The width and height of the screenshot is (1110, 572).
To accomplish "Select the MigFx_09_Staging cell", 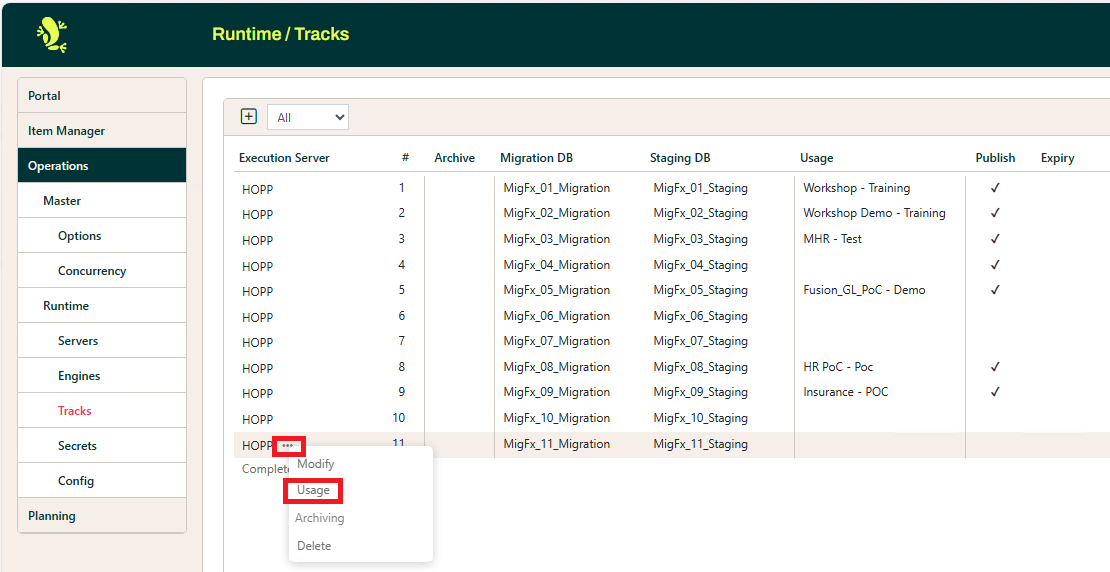I will click(x=700, y=392).
